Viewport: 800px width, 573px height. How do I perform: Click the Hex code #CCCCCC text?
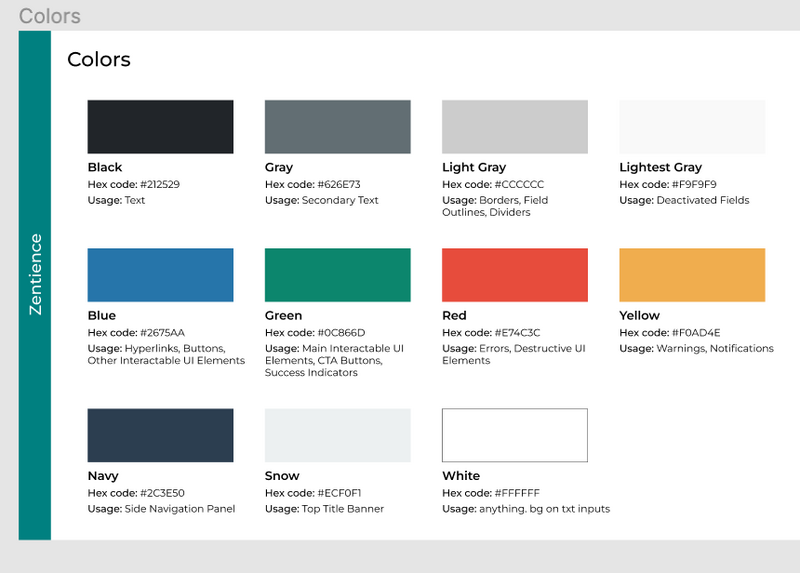coord(493,184)
